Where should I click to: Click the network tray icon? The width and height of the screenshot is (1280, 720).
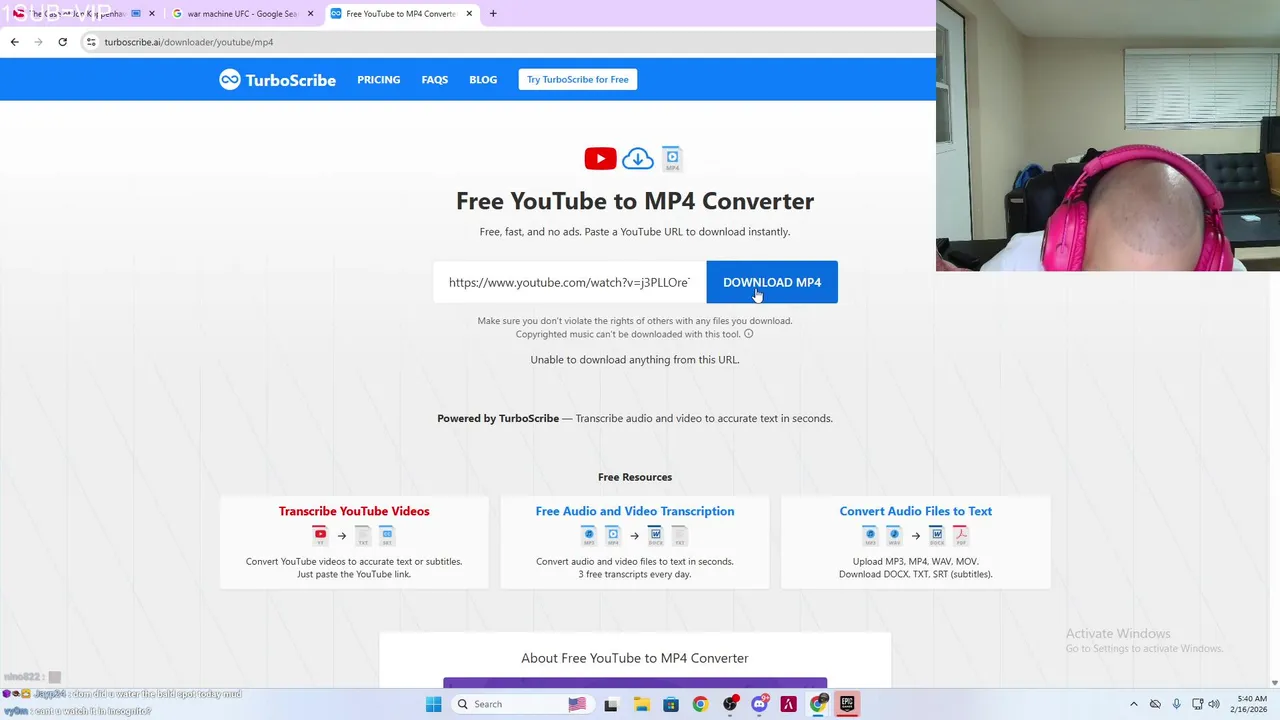pos(1197,704)
